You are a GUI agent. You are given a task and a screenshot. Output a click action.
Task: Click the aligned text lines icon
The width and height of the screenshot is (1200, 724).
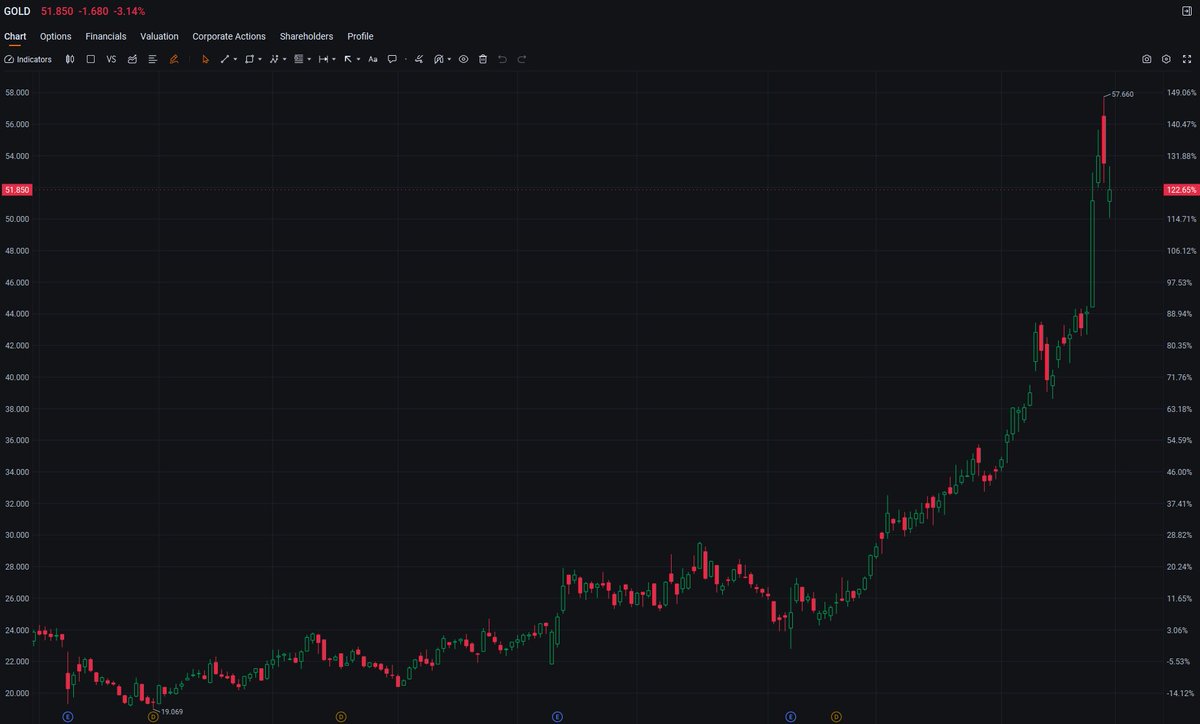tap(153, 59)
